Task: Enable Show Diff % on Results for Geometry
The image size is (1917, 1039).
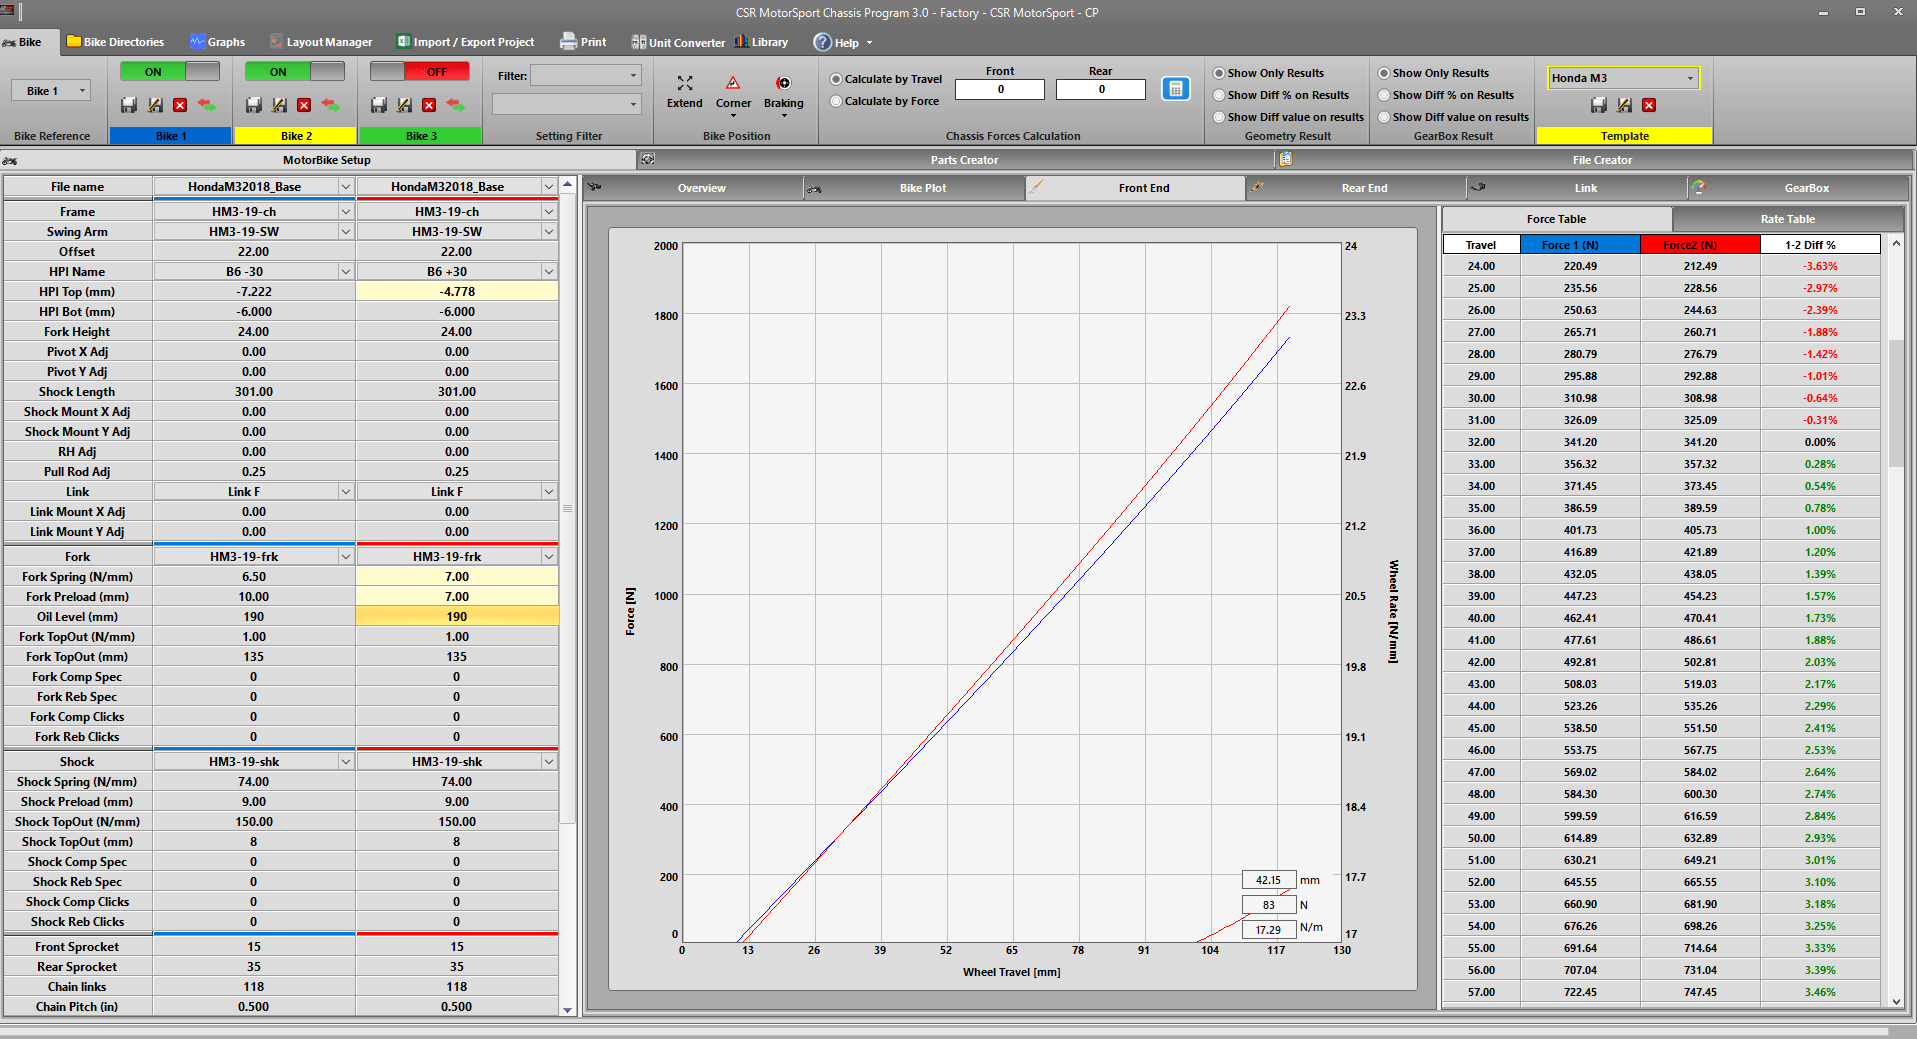Action: click(x=1219, y=95)
